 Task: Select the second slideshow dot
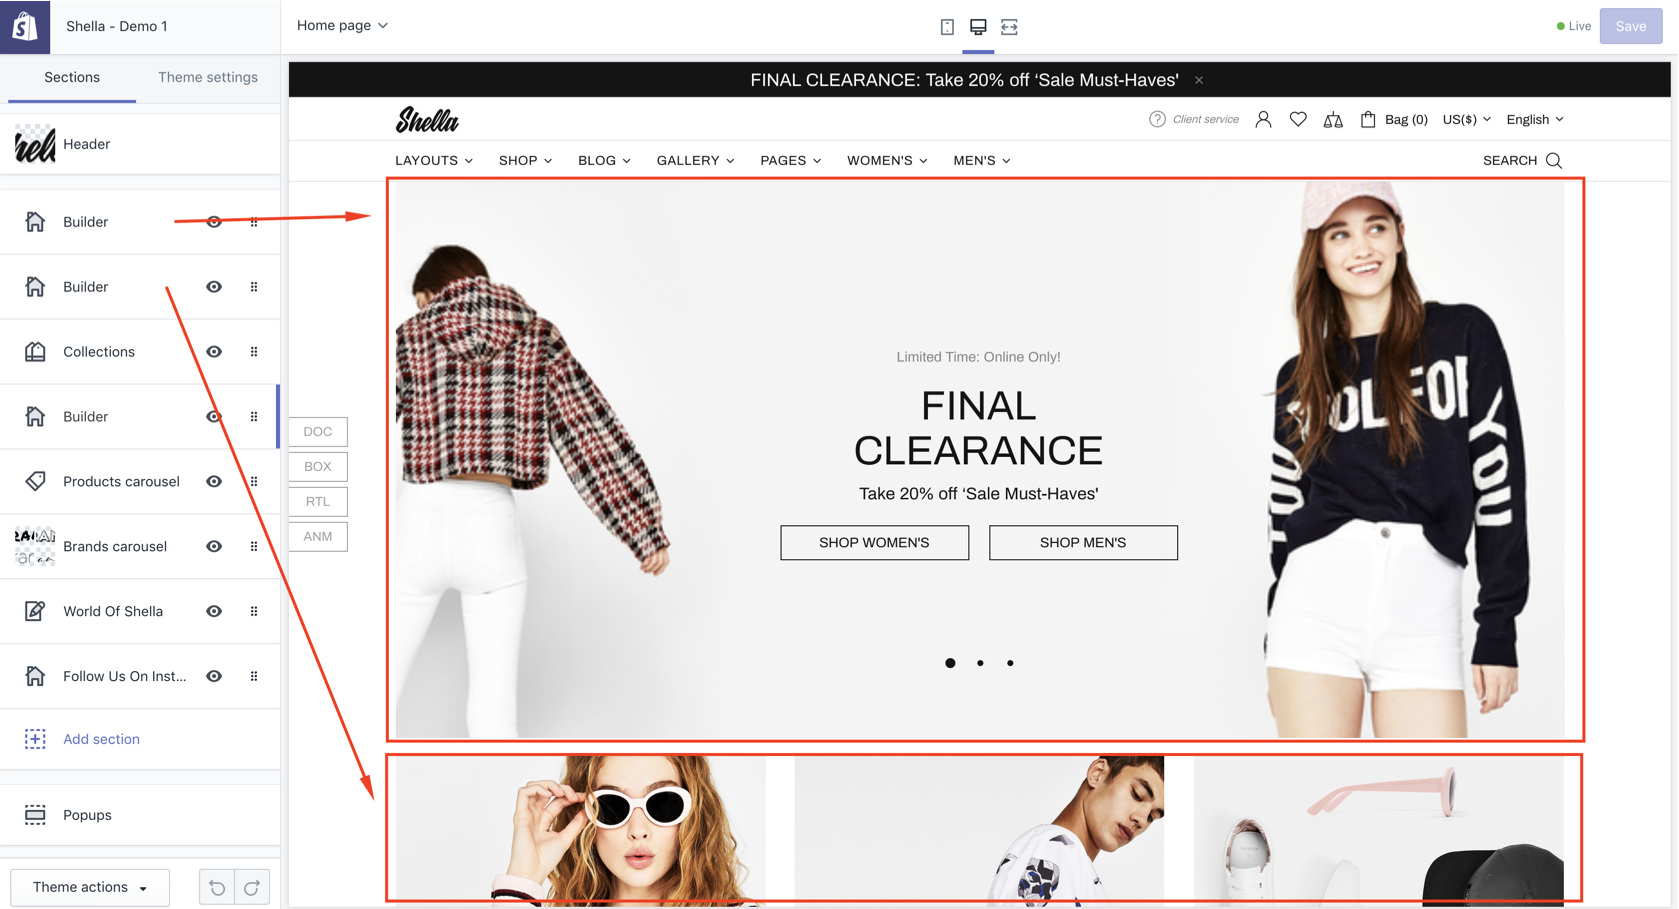[980, 663]
